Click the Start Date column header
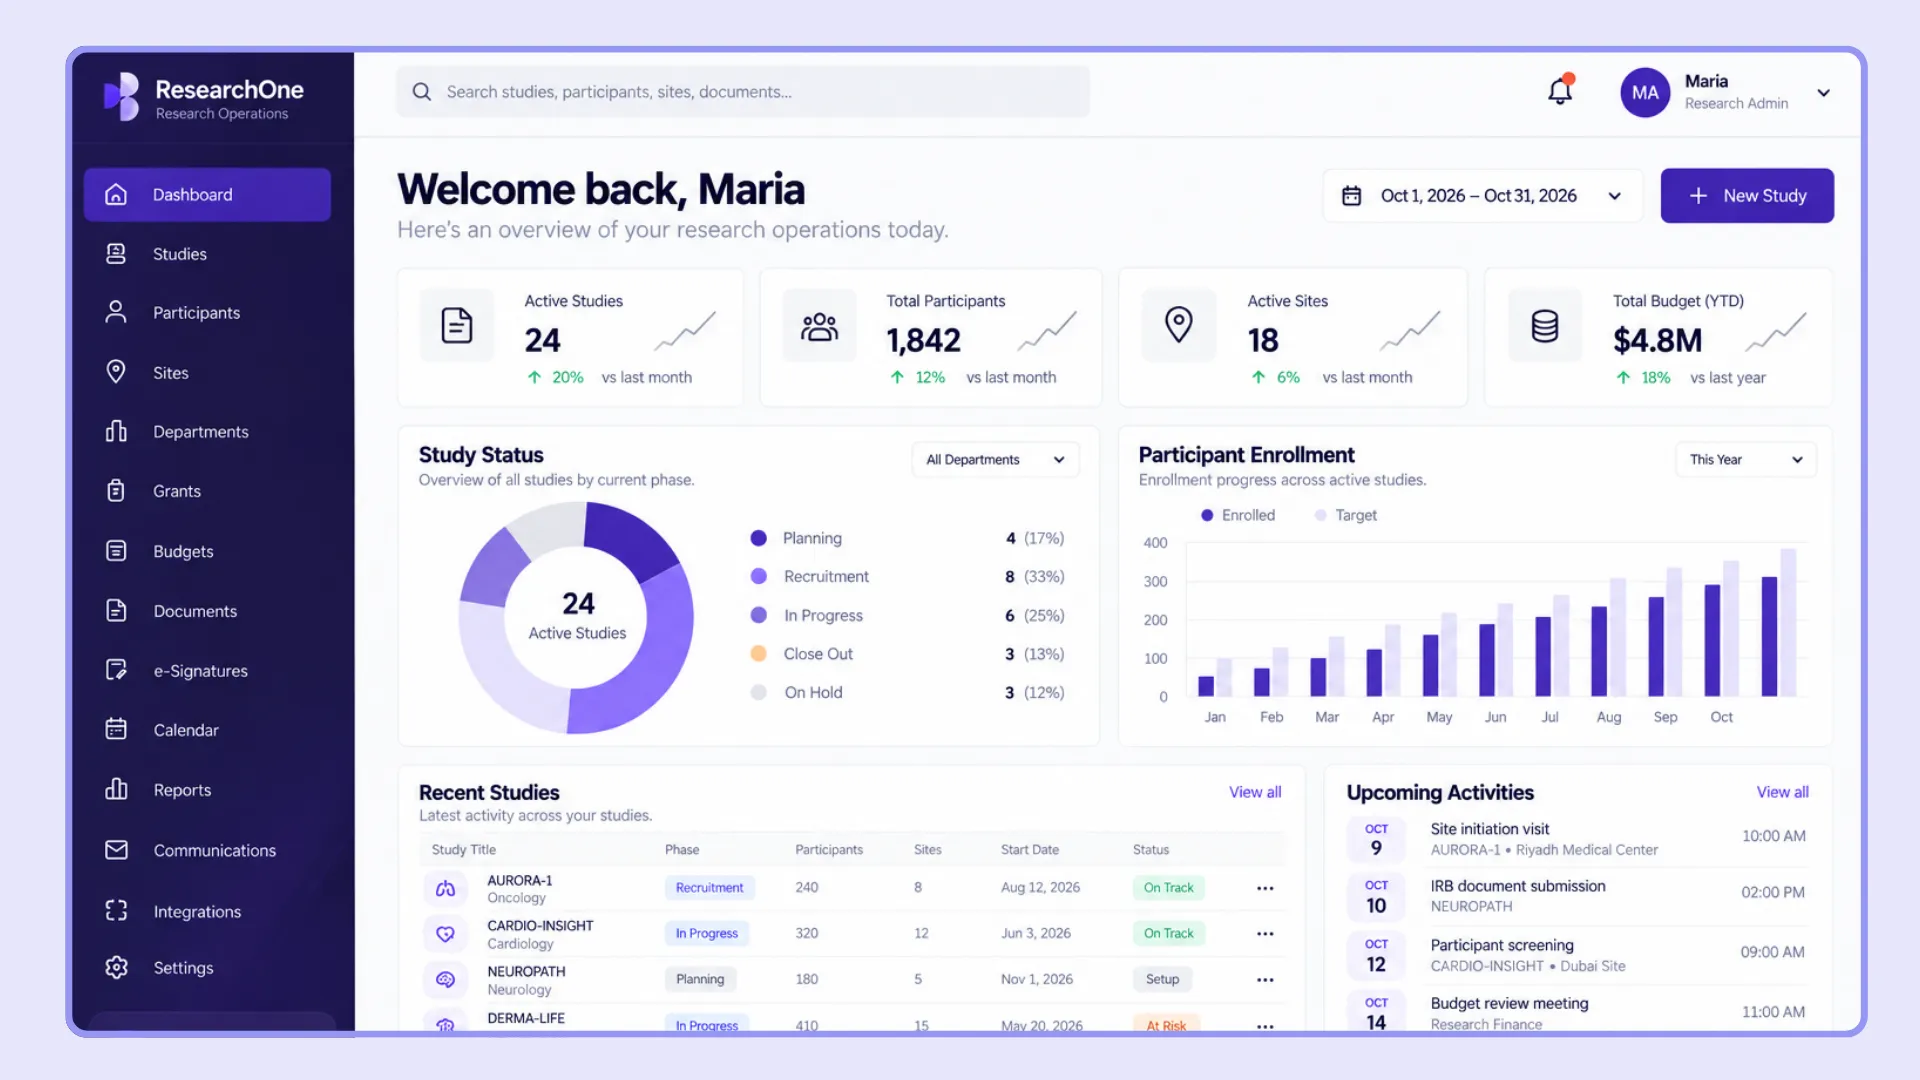The height and width of the screenshot is (1080, 1920). click(x=1030, y=850)
